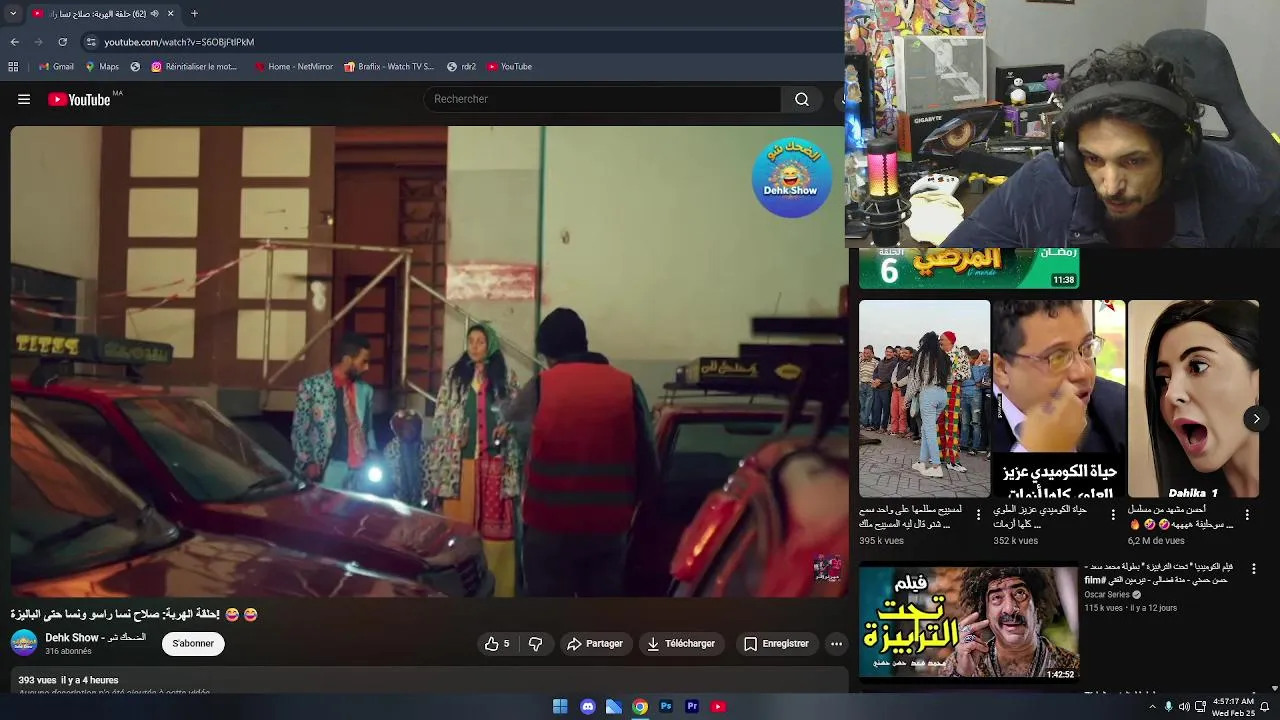Open the 11:38 episode 6 thumbnail

(969, 268)
